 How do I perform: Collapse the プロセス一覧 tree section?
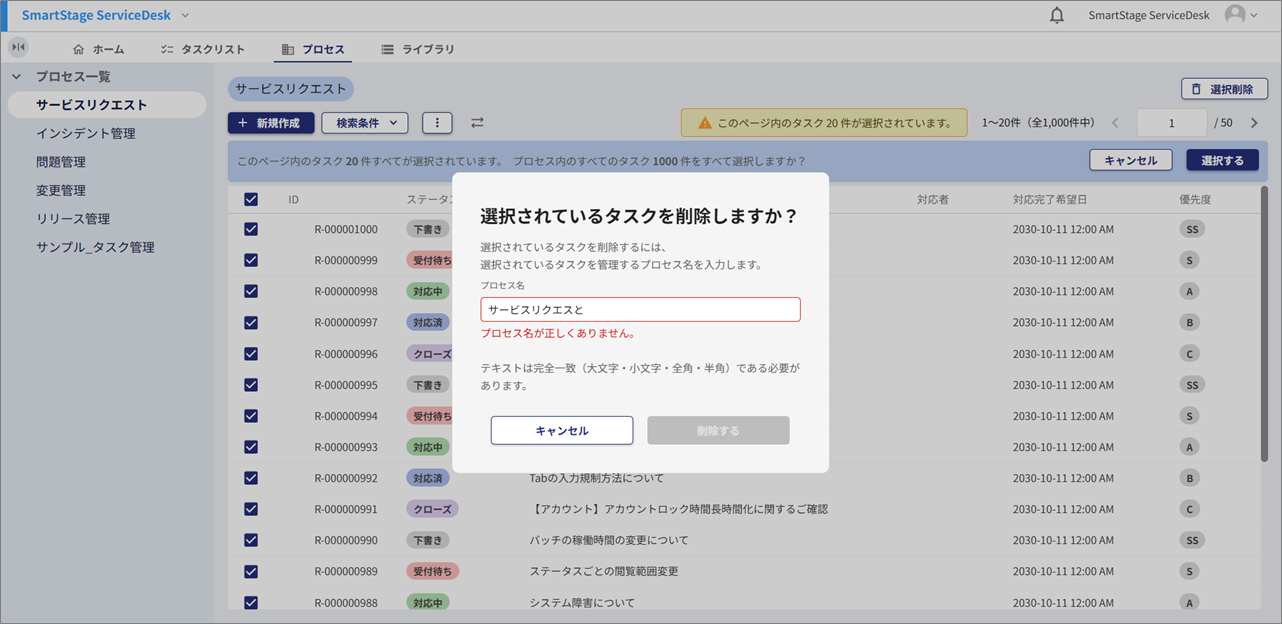(x=16, y=76)
